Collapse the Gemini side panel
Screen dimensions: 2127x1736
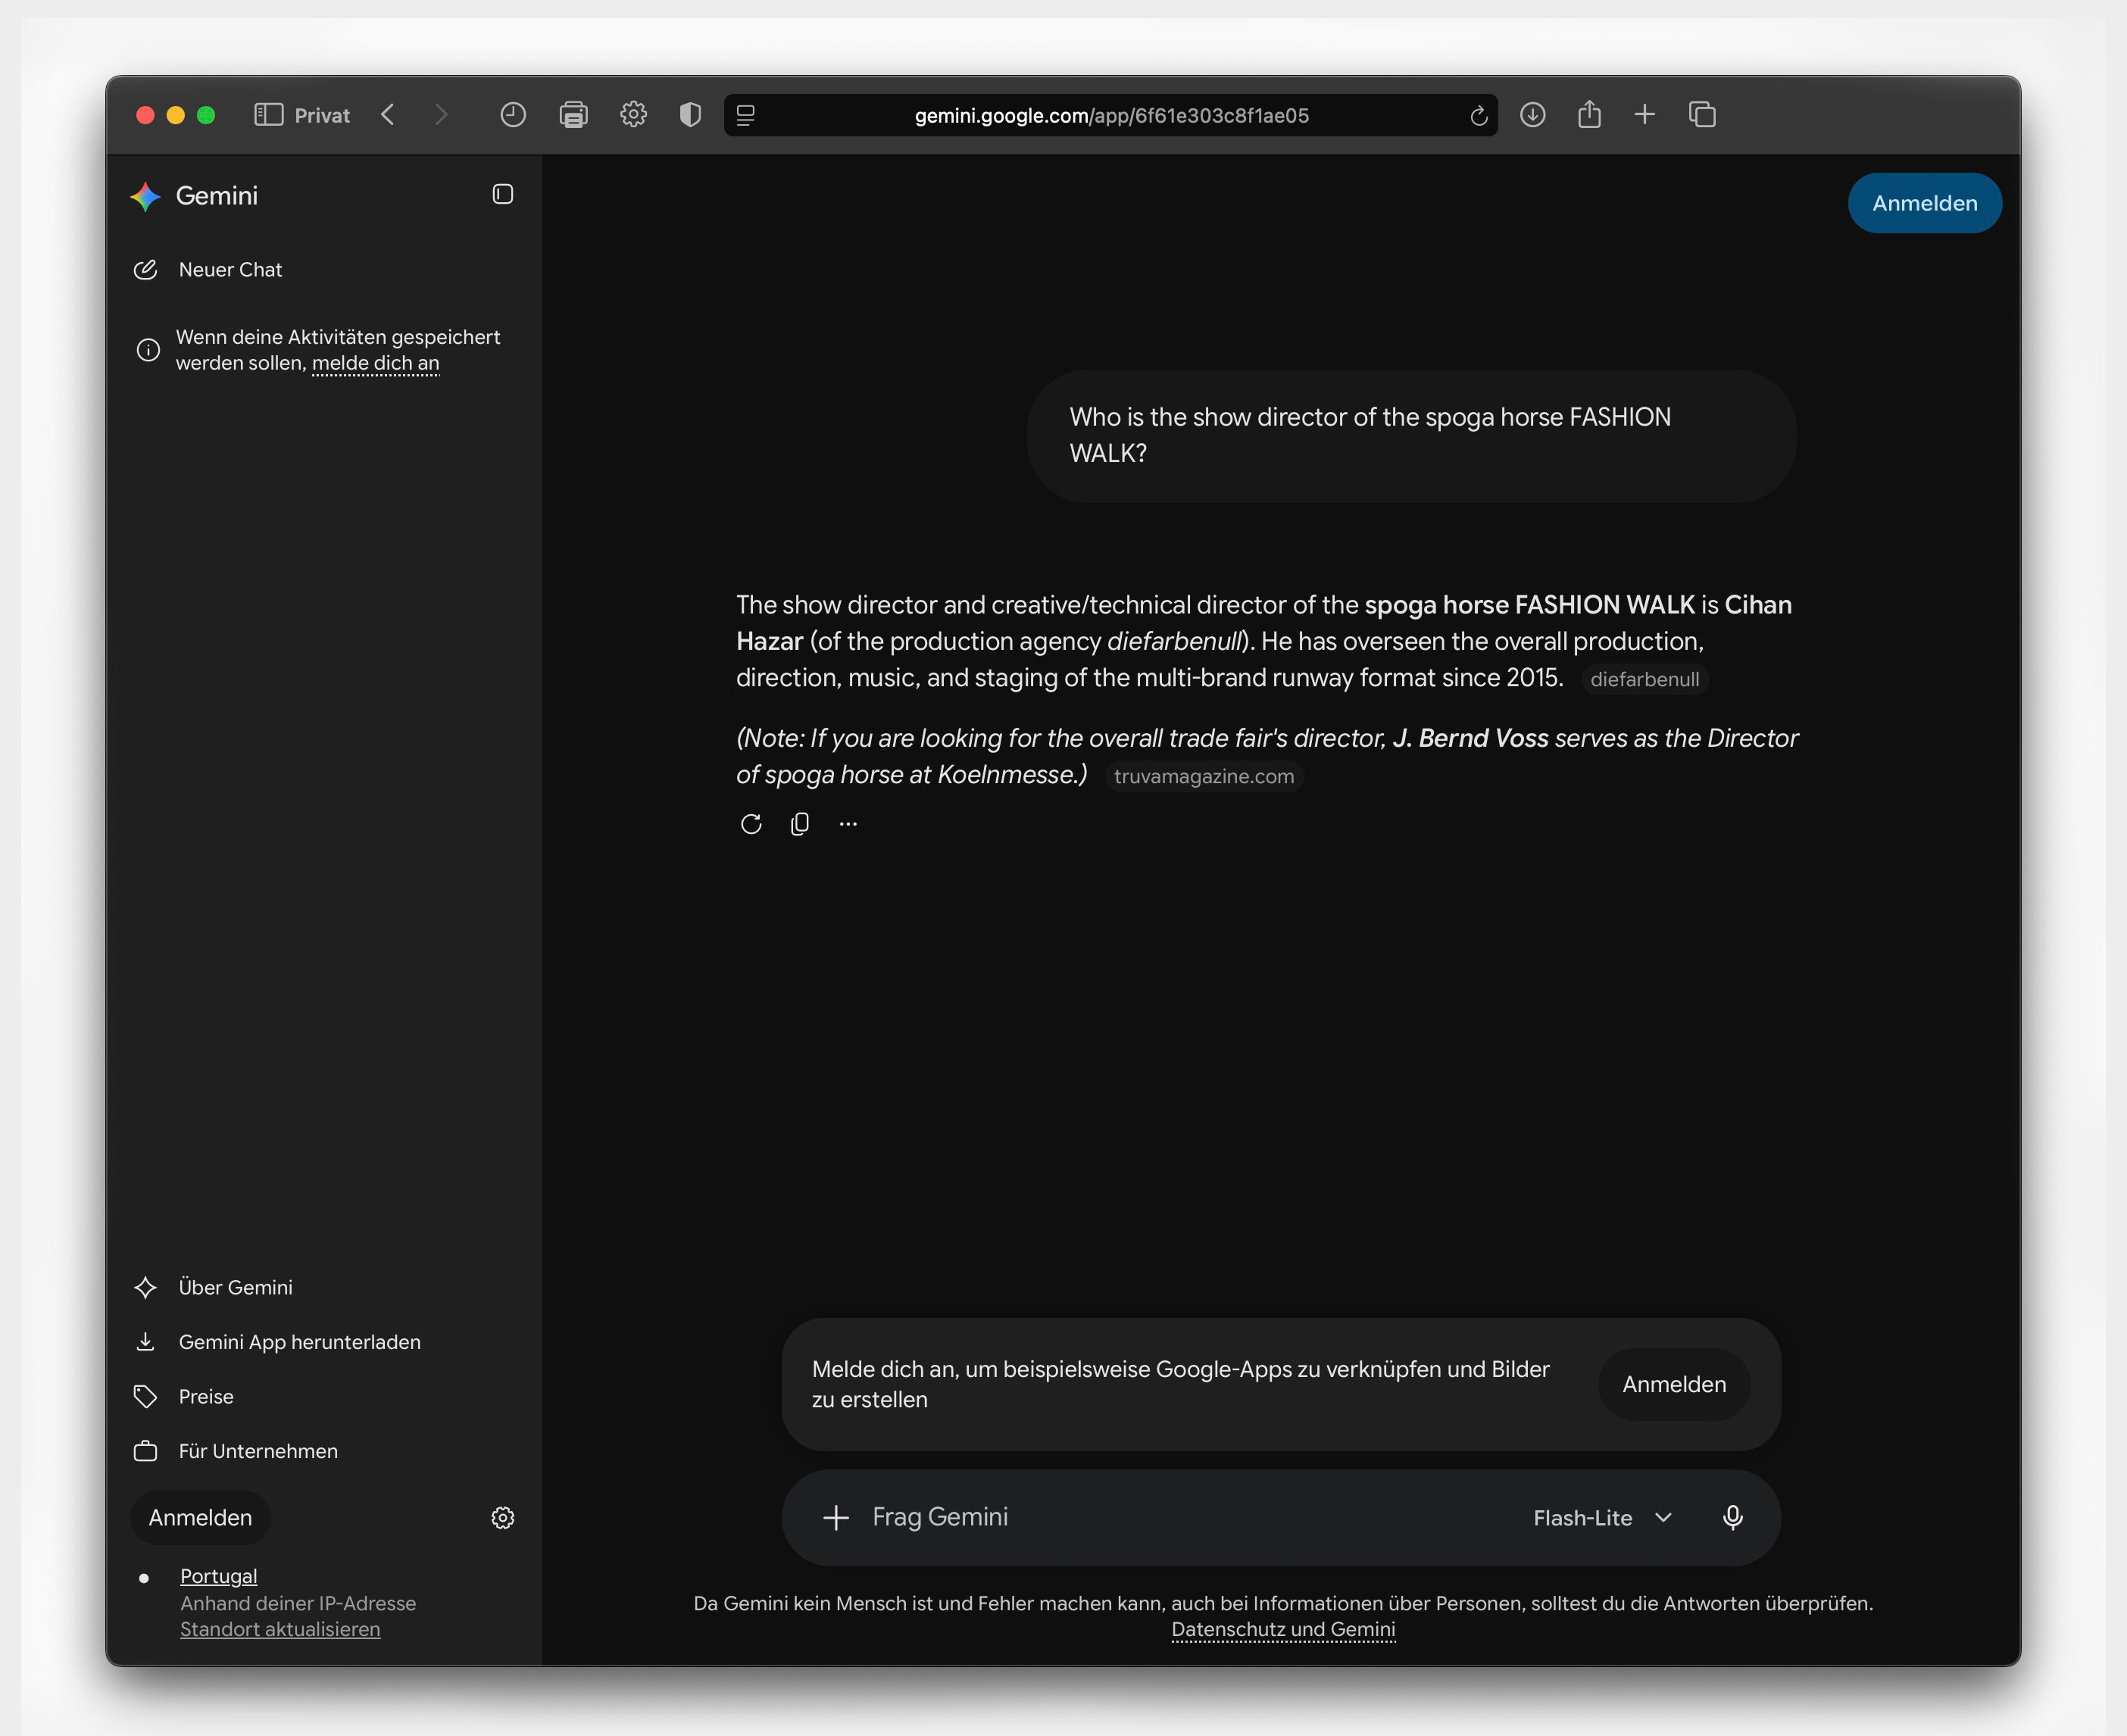click(503, 194)
